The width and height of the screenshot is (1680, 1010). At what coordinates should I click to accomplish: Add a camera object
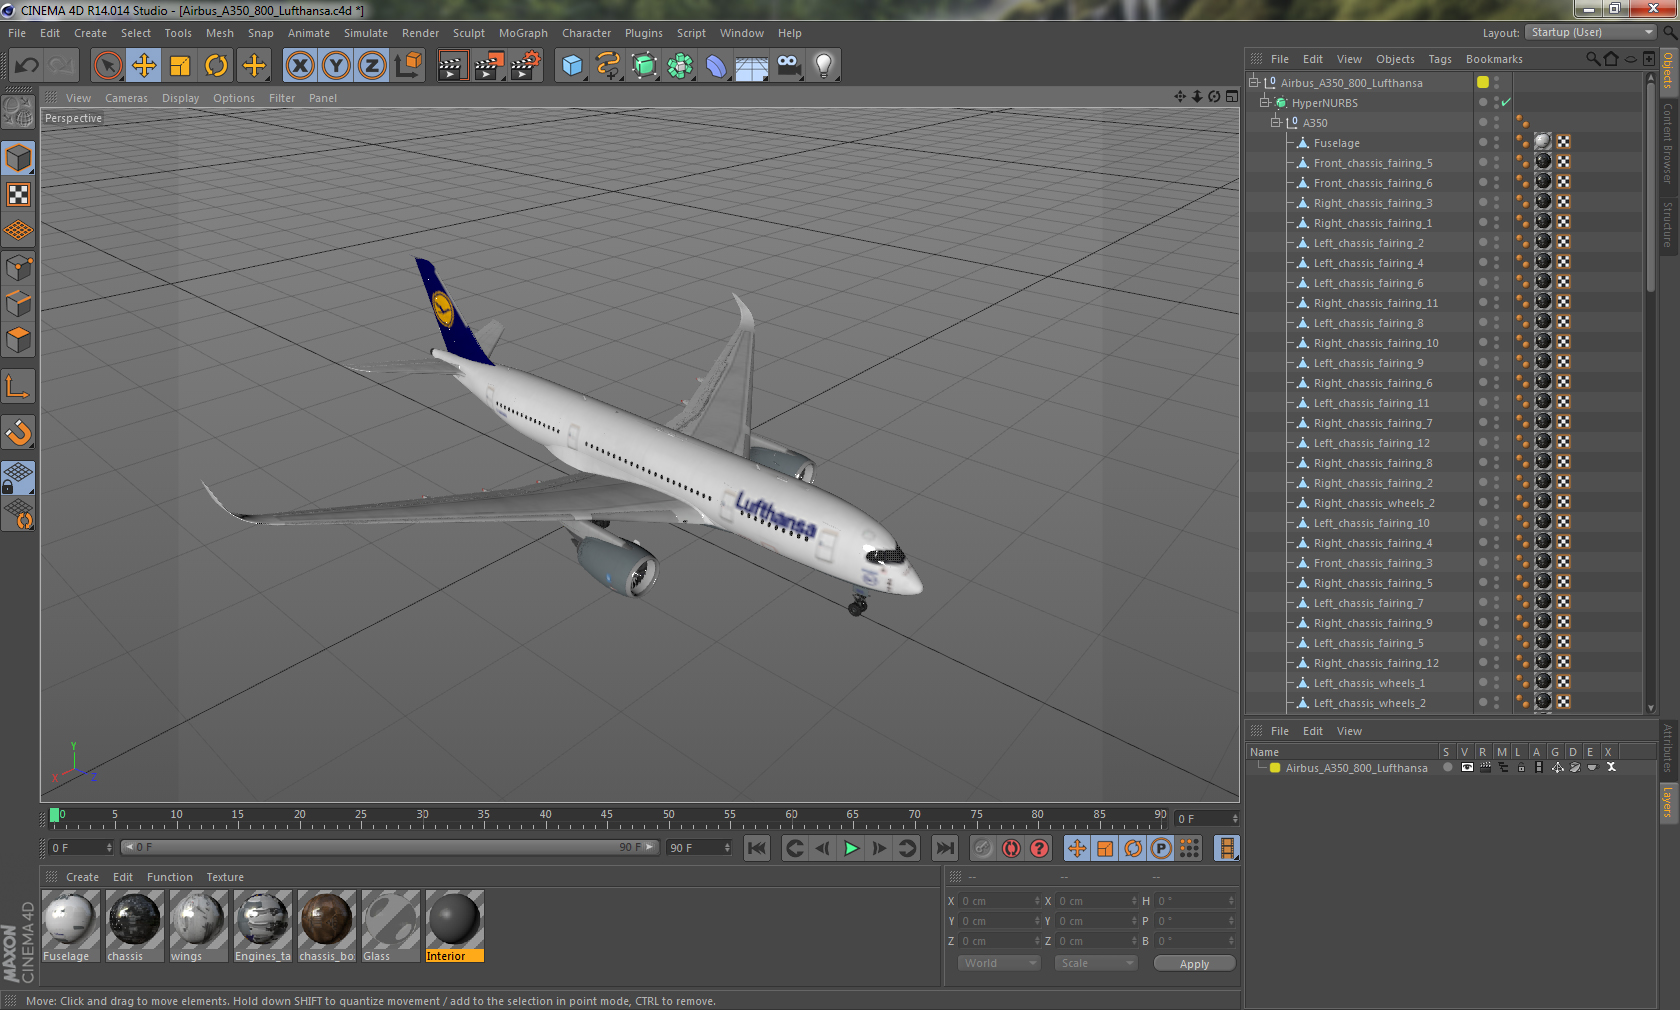788,66
